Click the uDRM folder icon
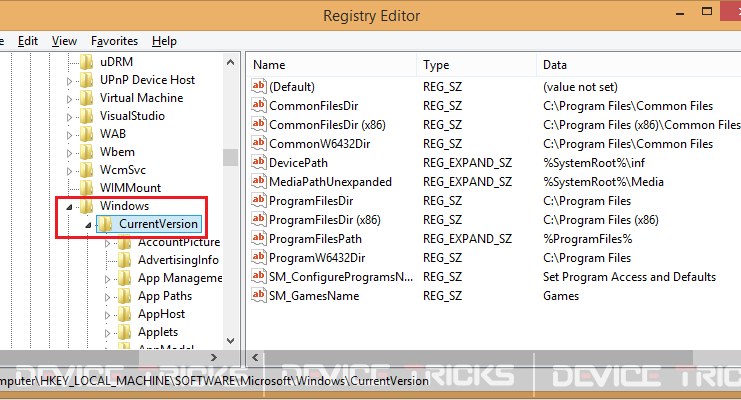 86,61
